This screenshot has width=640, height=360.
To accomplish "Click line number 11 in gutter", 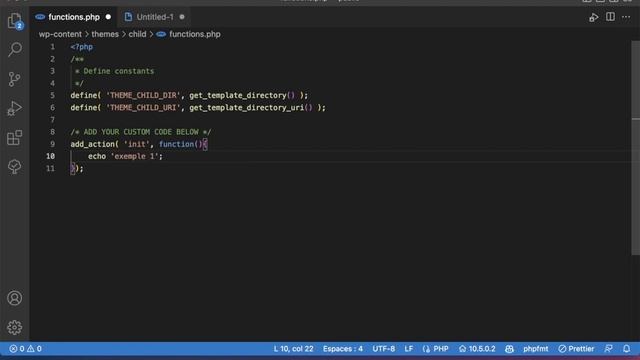I will pos(50,168).
